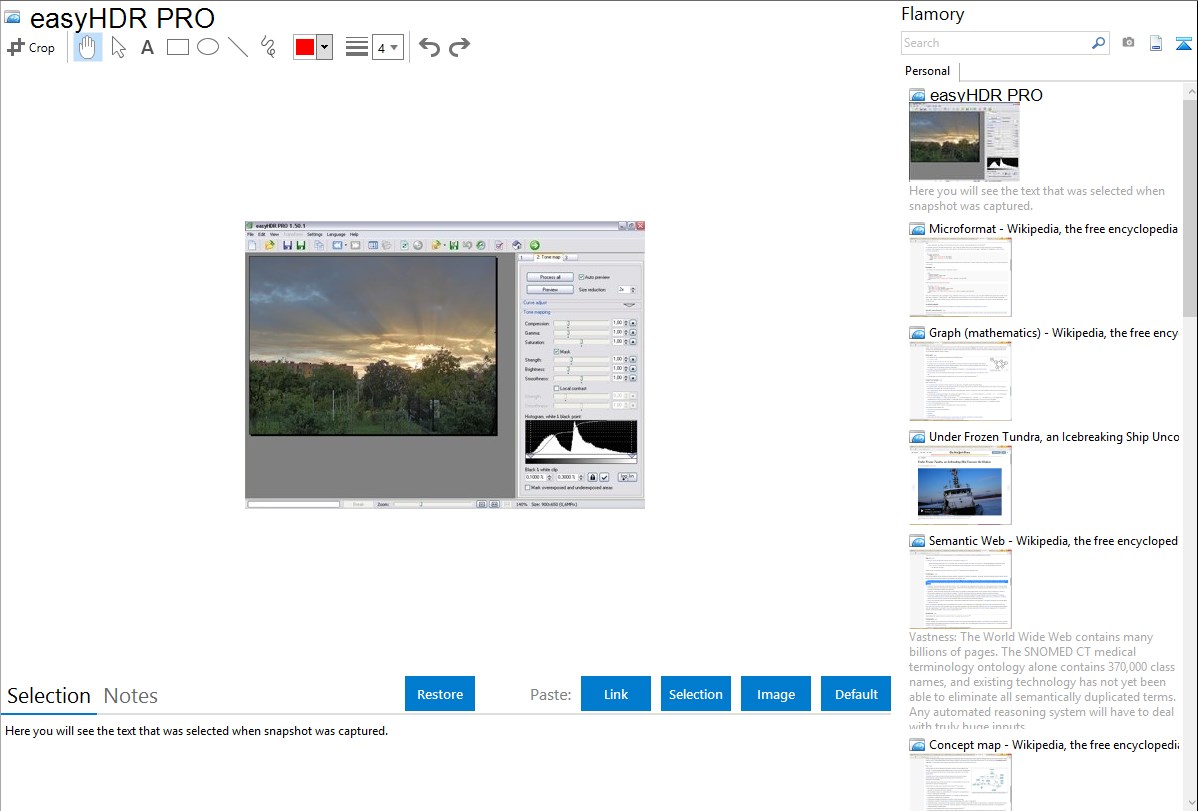Open the line width dropdown showing 4
The image size is (1198, 811).
pyautogui.click(x=387, y=47)
